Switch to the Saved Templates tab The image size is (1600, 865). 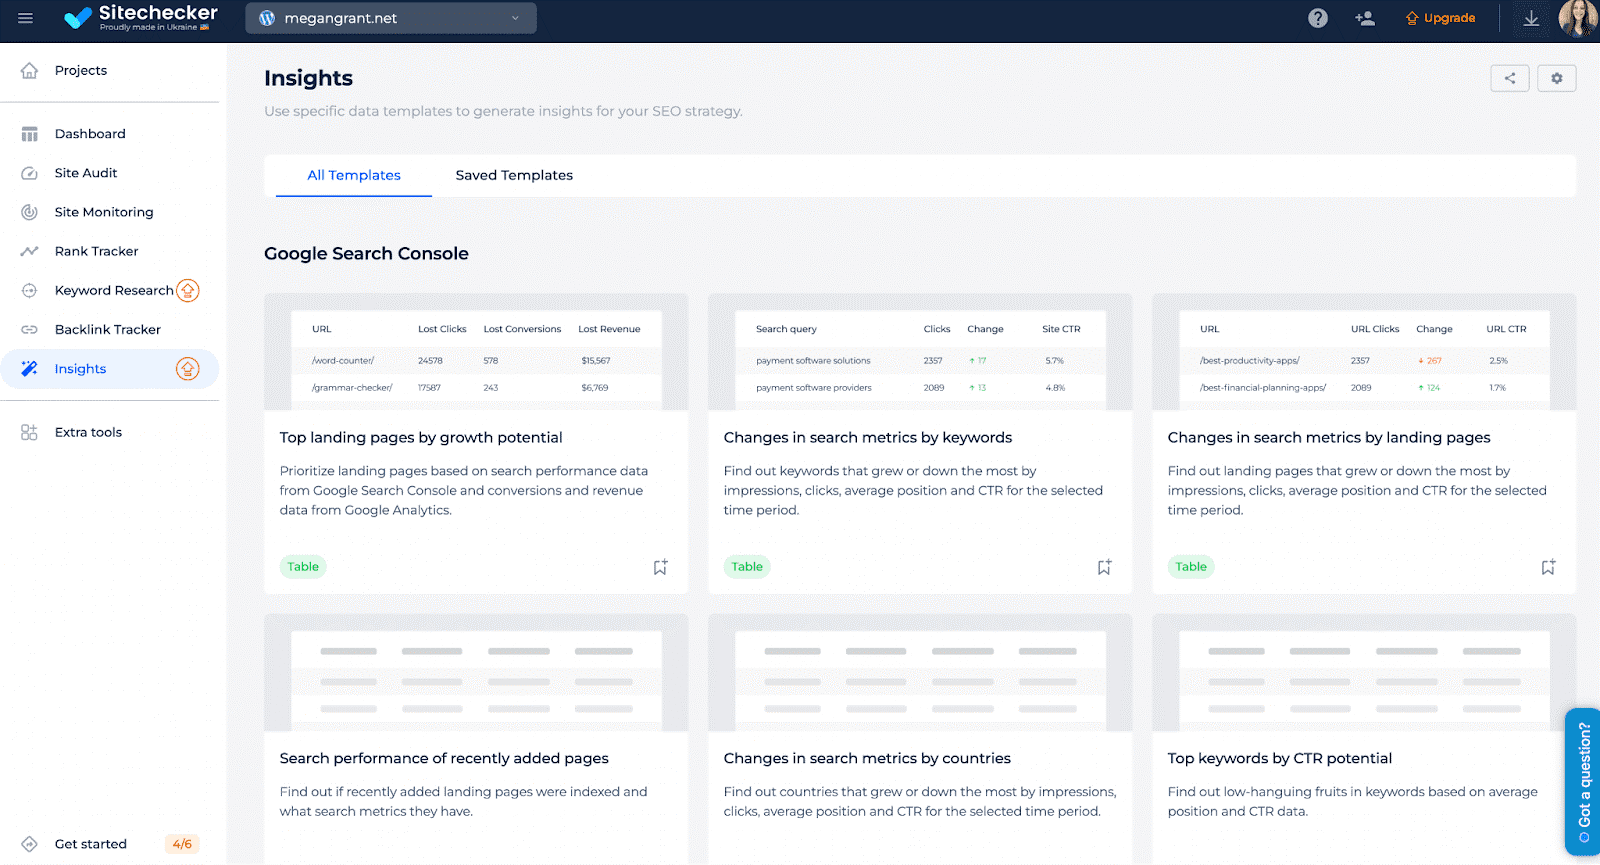coord(514,175)
